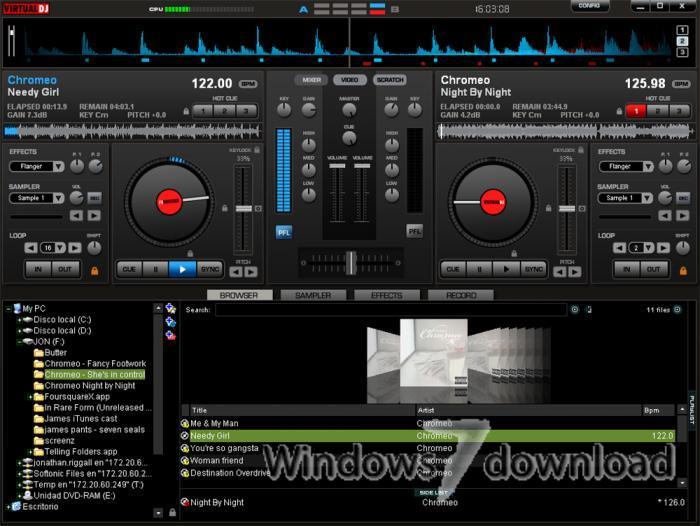The image size is (700, 526).
Task: Open right deck Flanger effect dropdown
Action: (x=648, y=167)
